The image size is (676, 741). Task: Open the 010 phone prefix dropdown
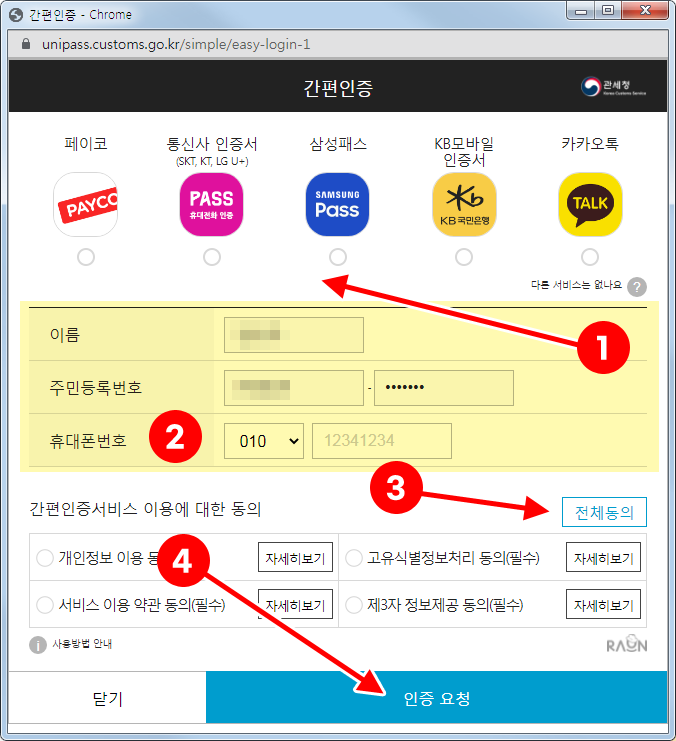264,441
